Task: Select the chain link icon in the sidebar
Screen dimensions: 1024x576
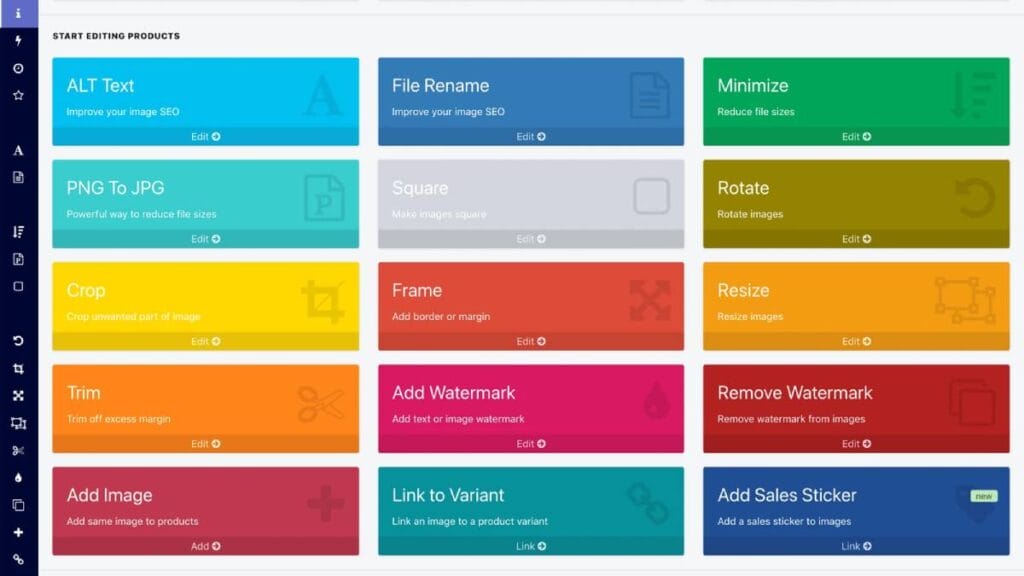Action: click(x=18, y=559)
